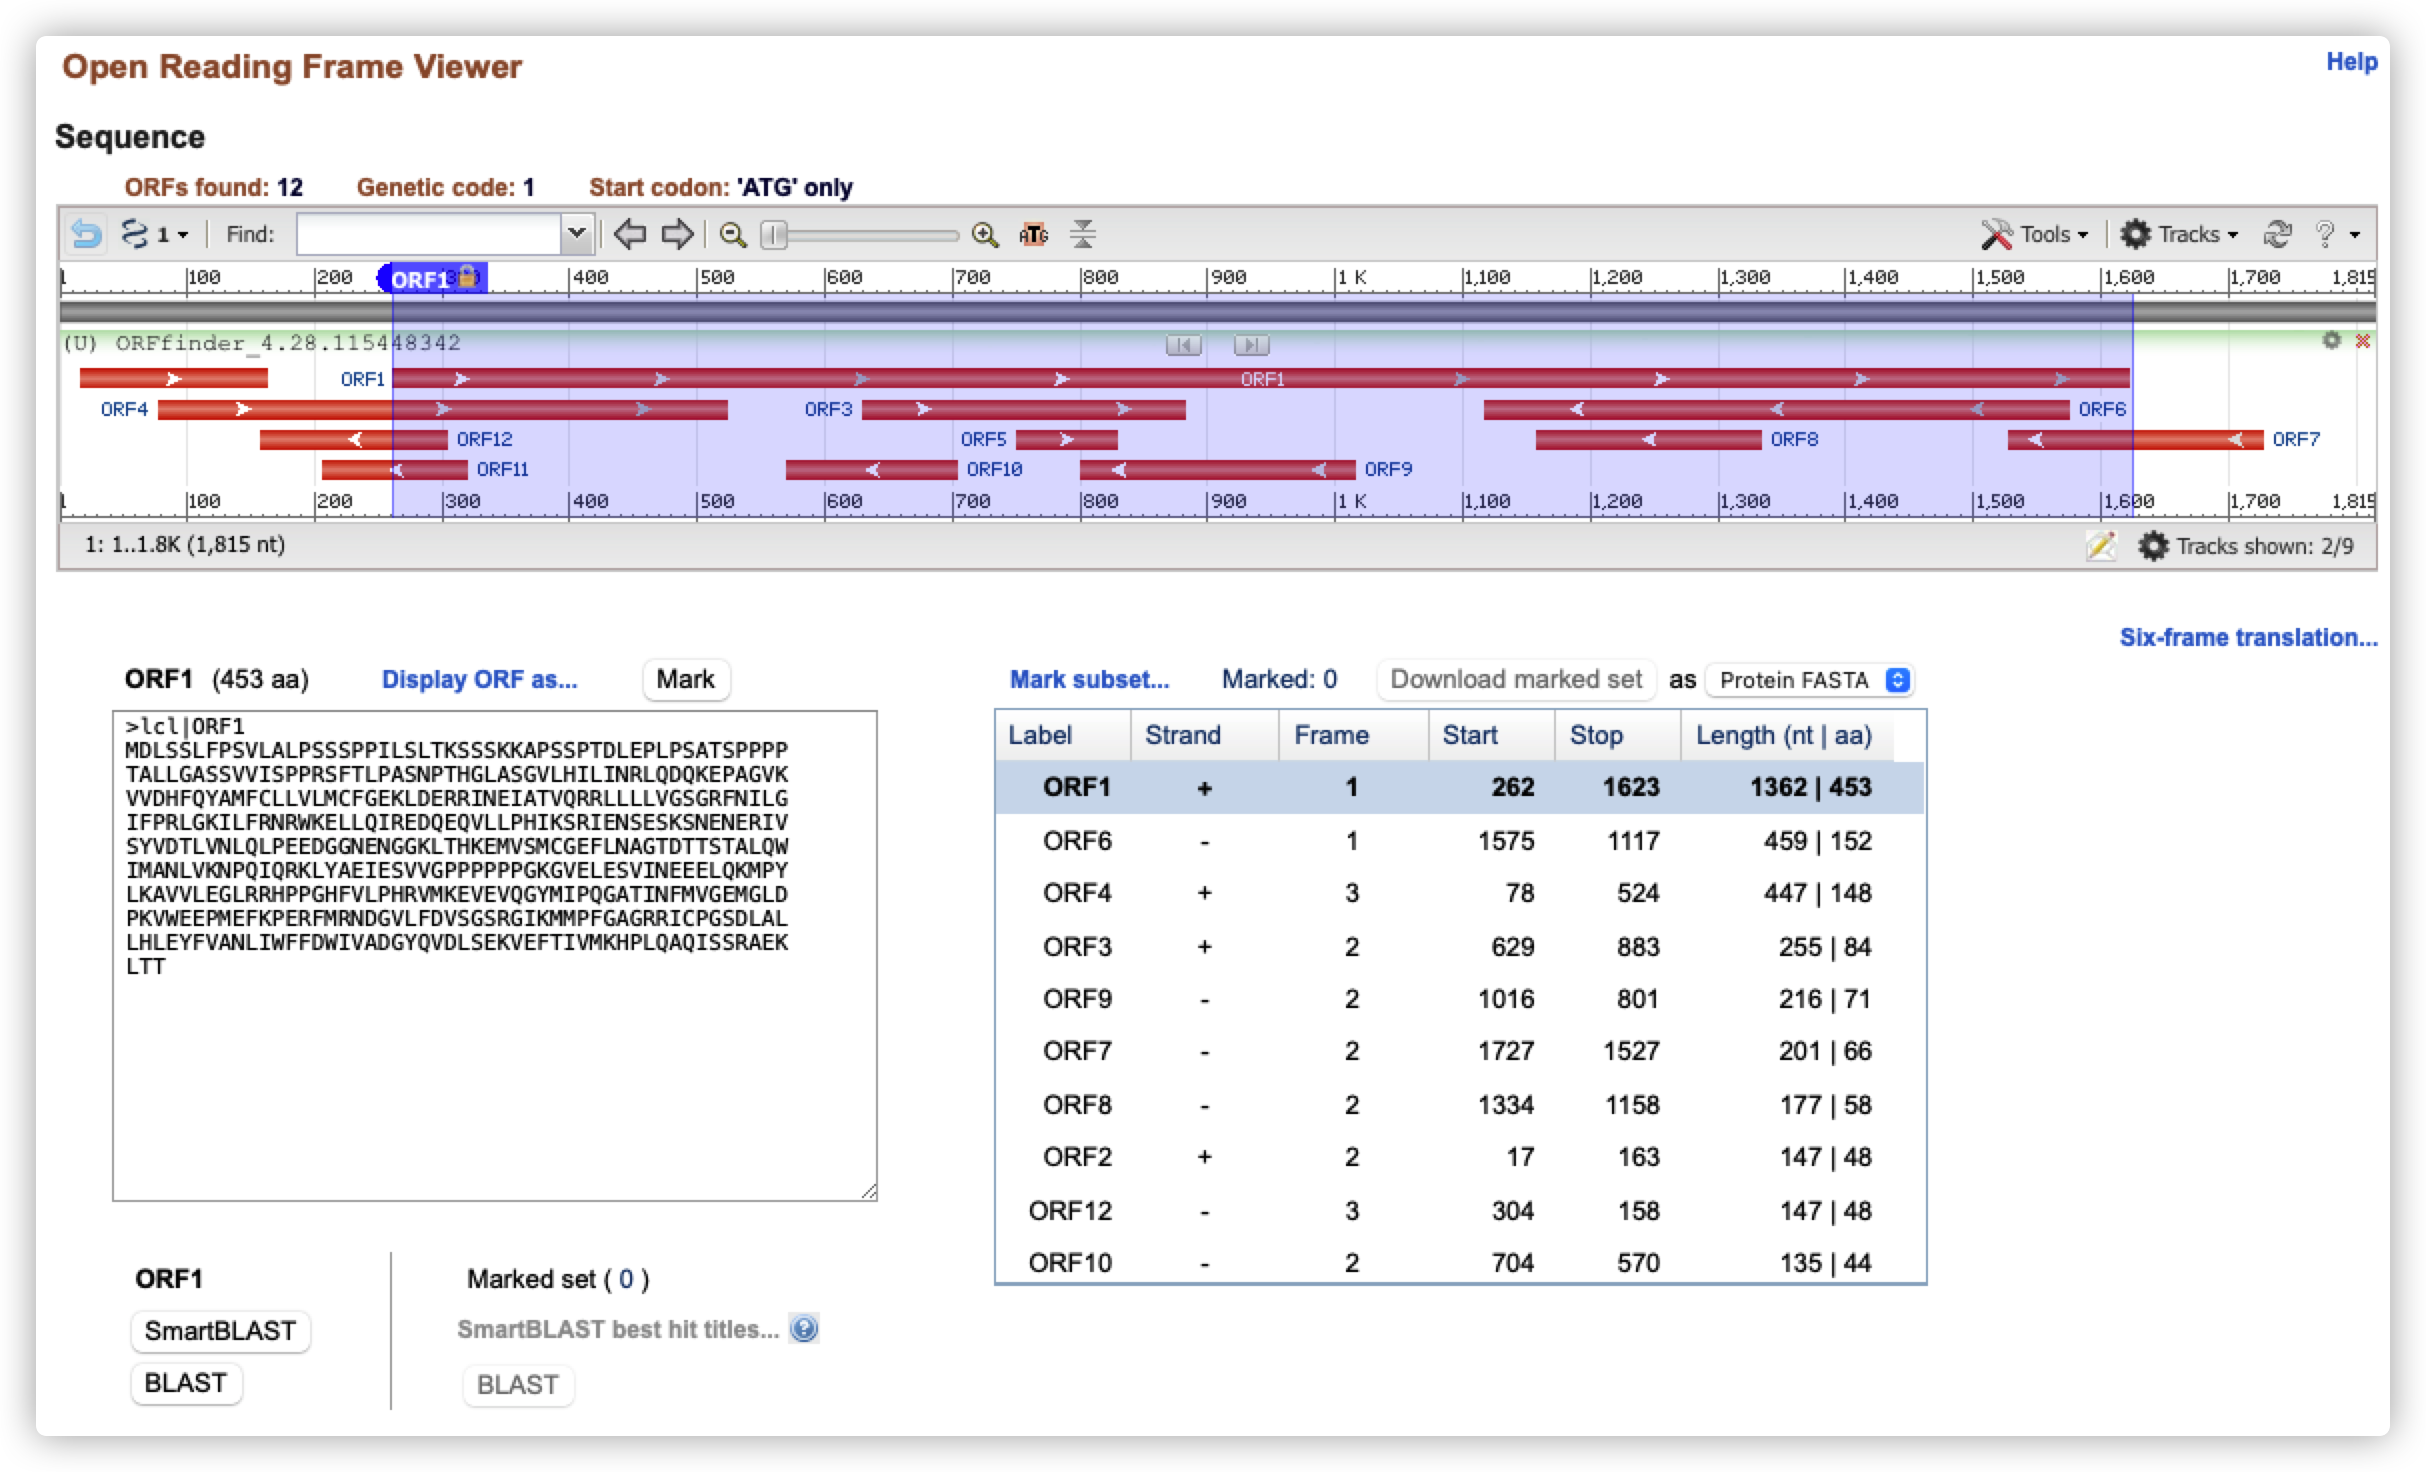The height and width of the screenshot is (1472, 2426).
Task: Click the SmartBLAST button
Action: pos(220,1331)
